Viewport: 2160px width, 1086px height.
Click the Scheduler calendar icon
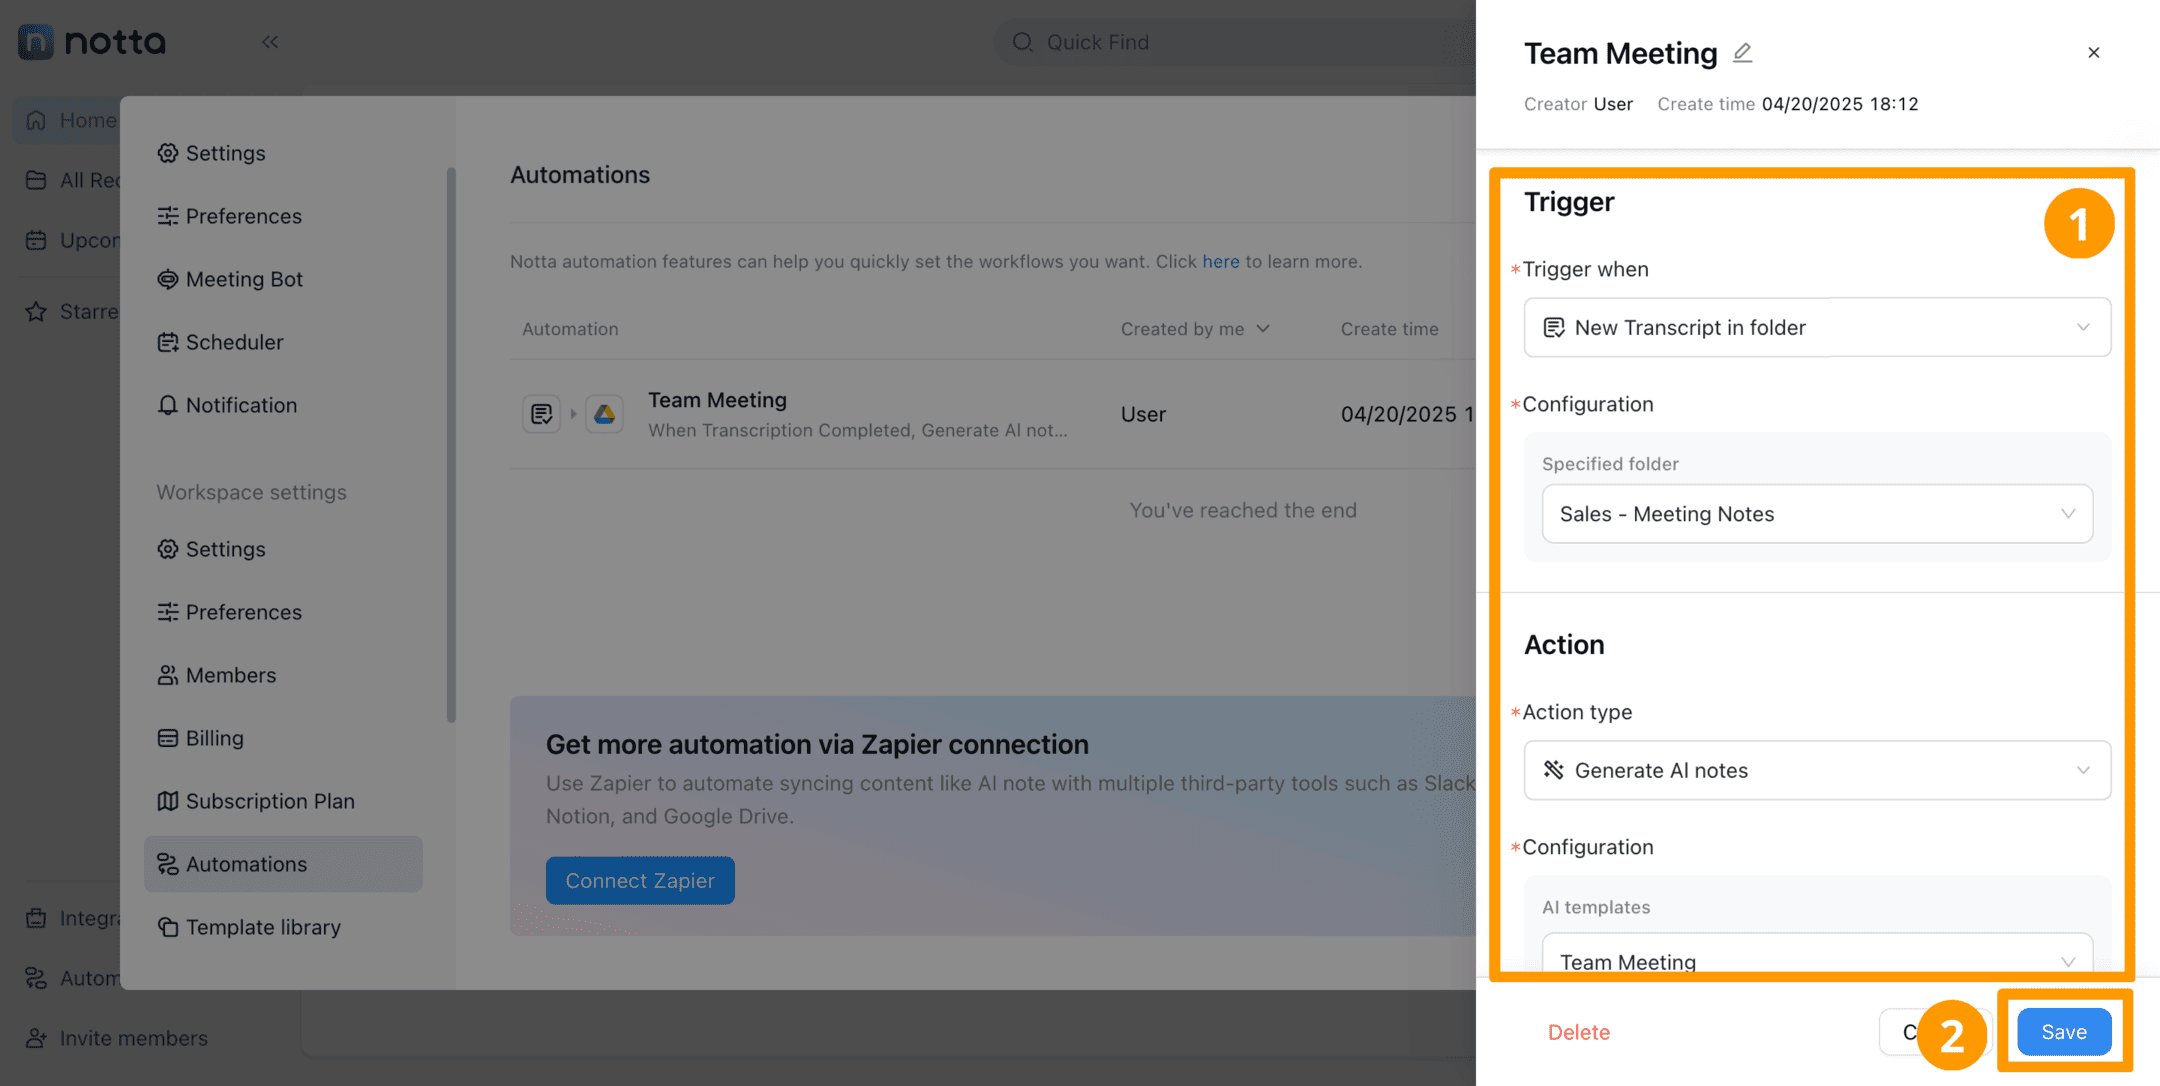tap(168, 342)
